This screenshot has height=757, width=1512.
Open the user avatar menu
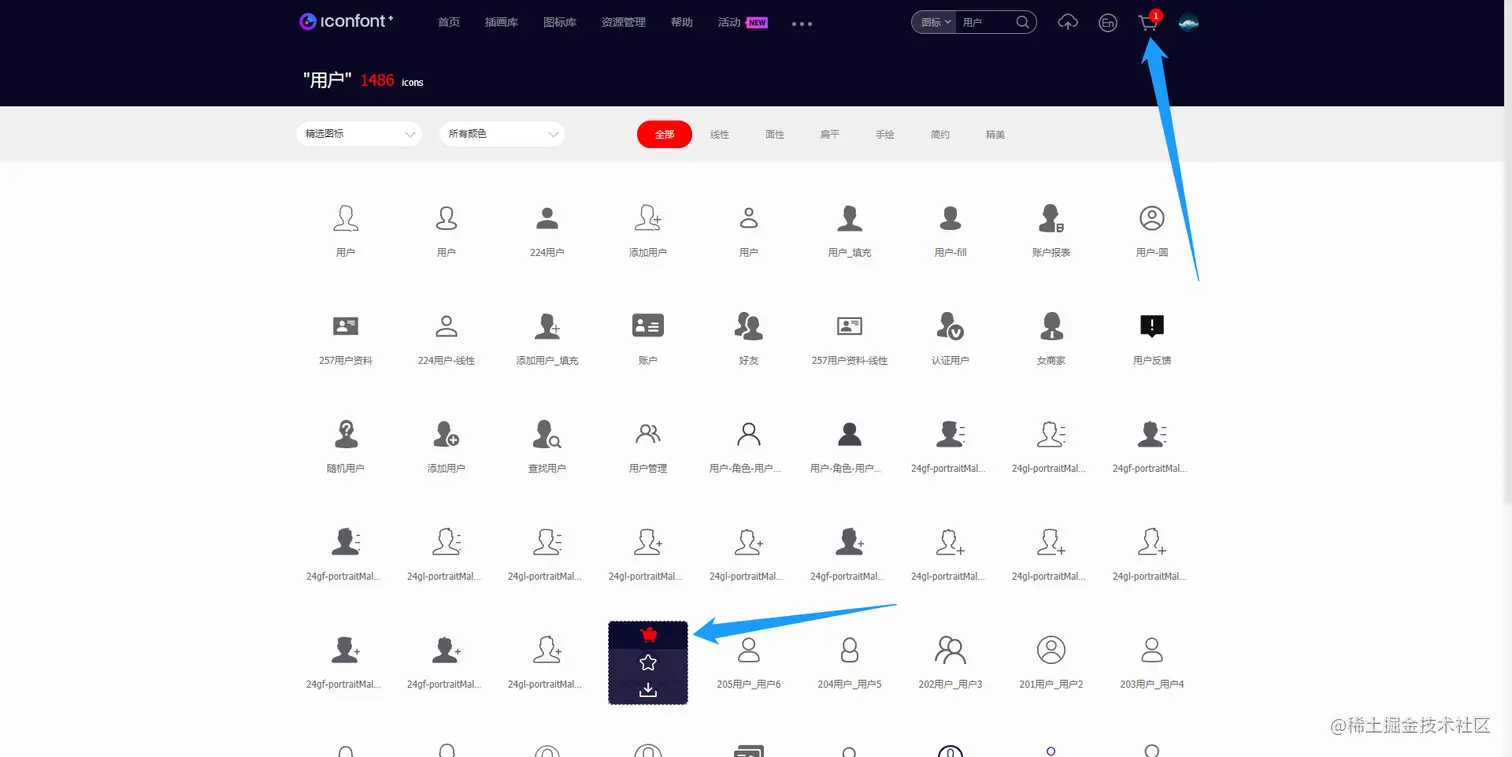(x=1188, y=22)
